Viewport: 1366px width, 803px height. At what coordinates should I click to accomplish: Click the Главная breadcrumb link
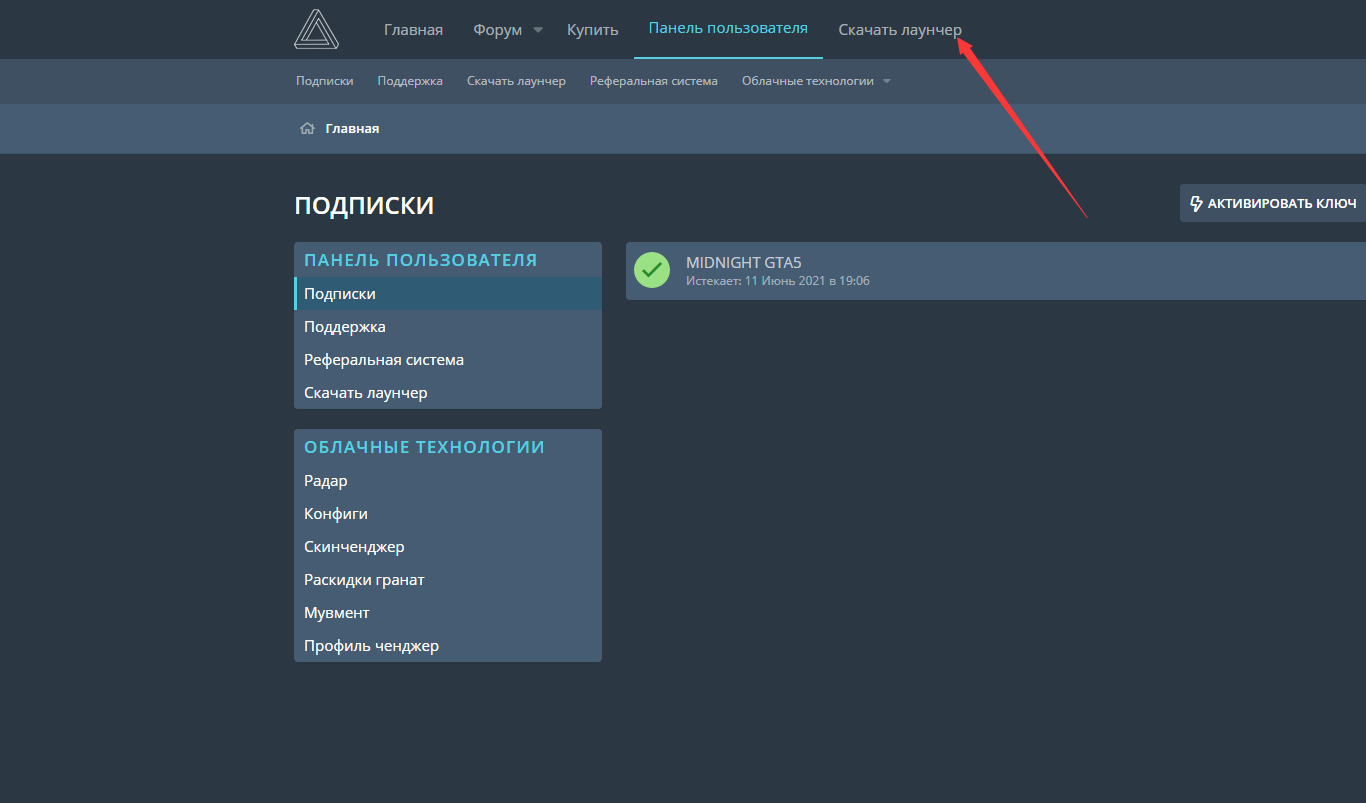(x=352, y=129)
